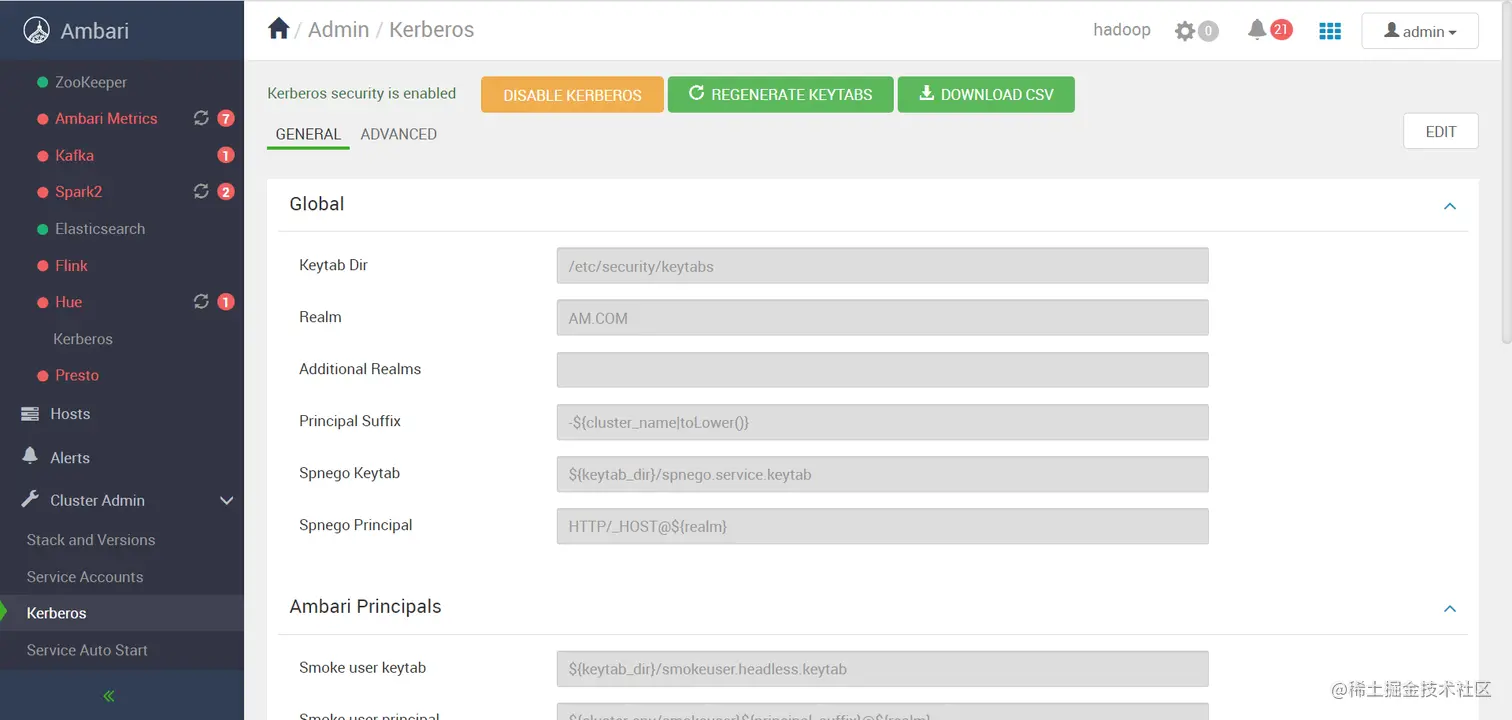Click hadoop cluster name

[1122, 30]
